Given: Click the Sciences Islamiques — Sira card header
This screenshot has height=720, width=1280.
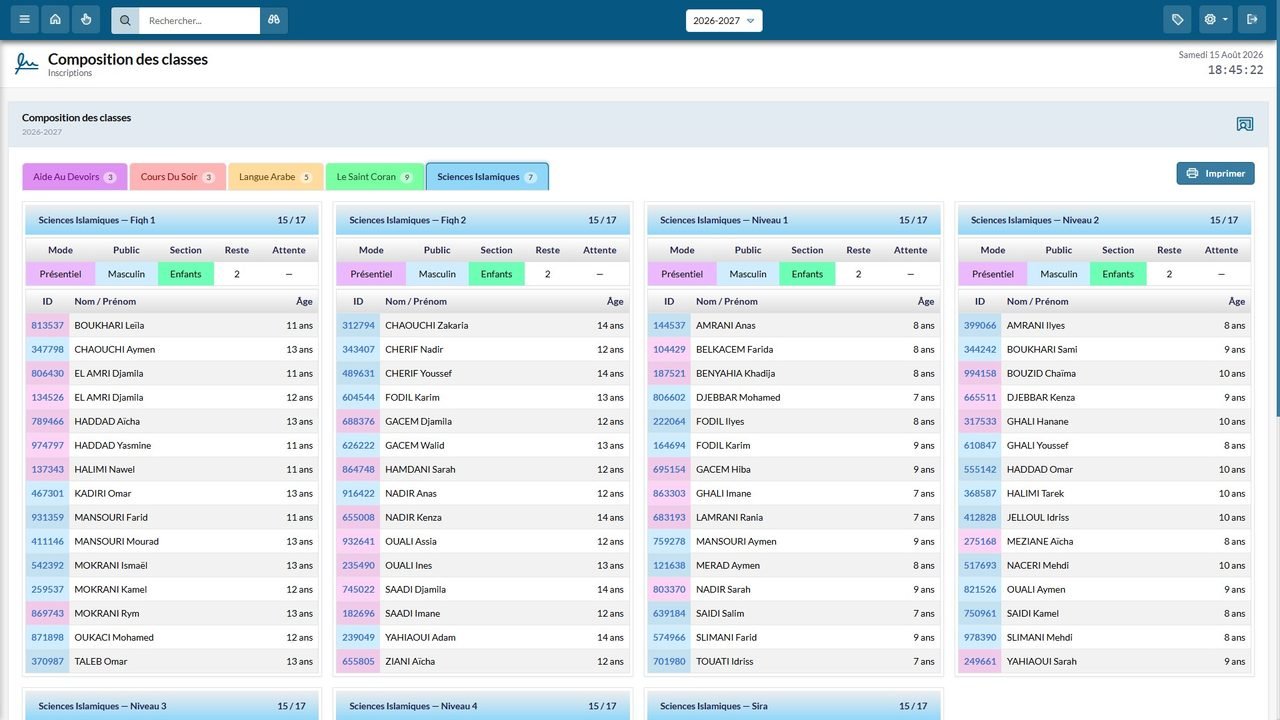Looking at the screenshot, I should click(794, 706).
